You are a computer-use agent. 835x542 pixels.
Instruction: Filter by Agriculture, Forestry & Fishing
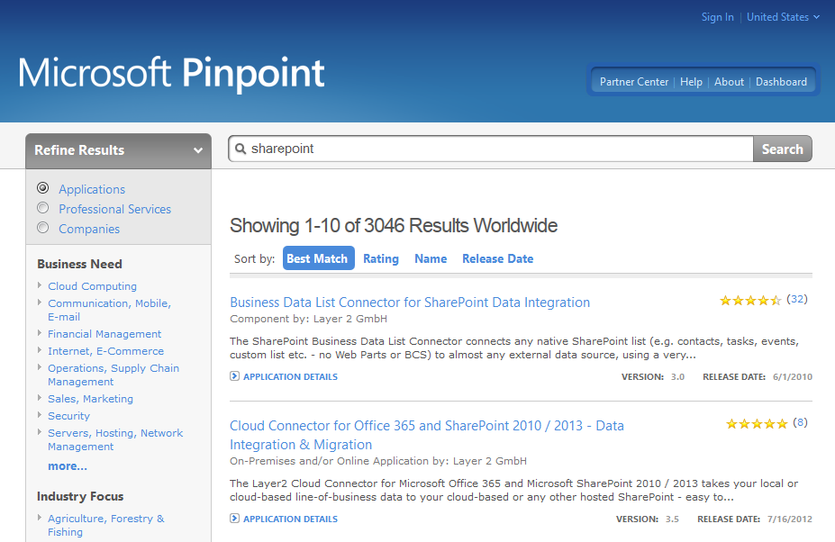pyautogui.click(x=106, y=525)
